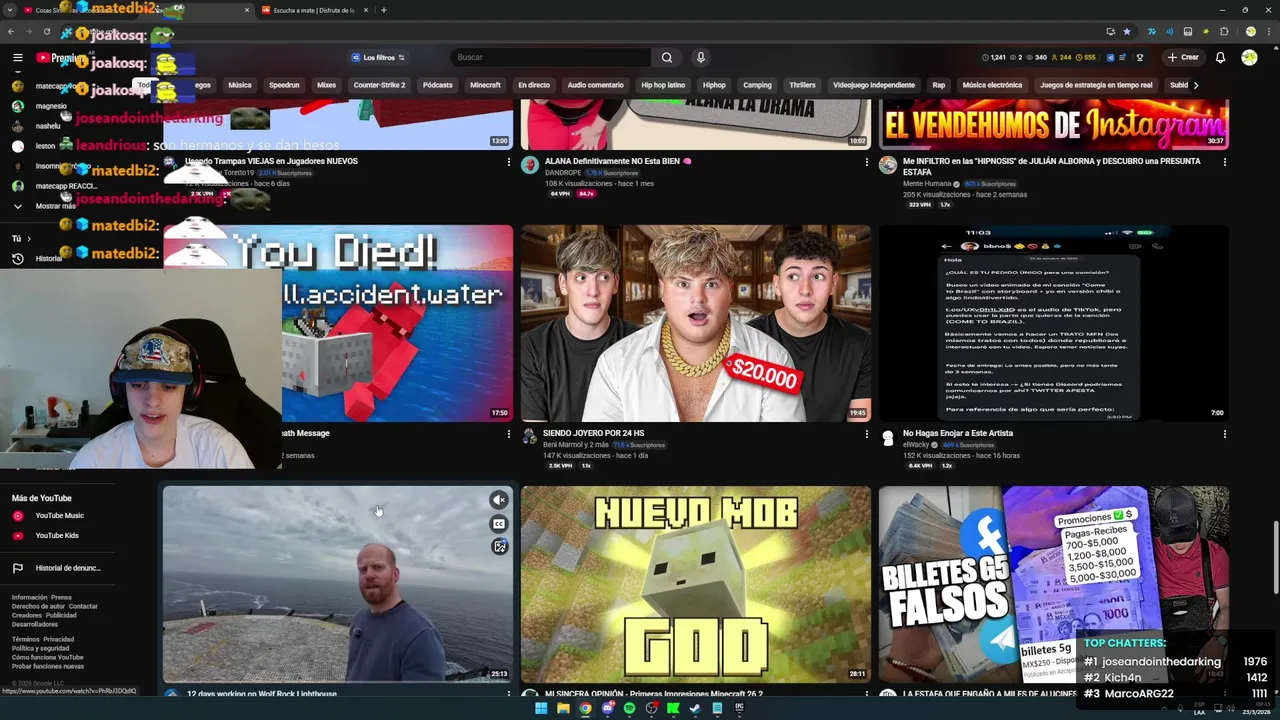Show more category chips with right arrow
This screenshot has width=1280, height=720.
click(x=1195, y=85)
